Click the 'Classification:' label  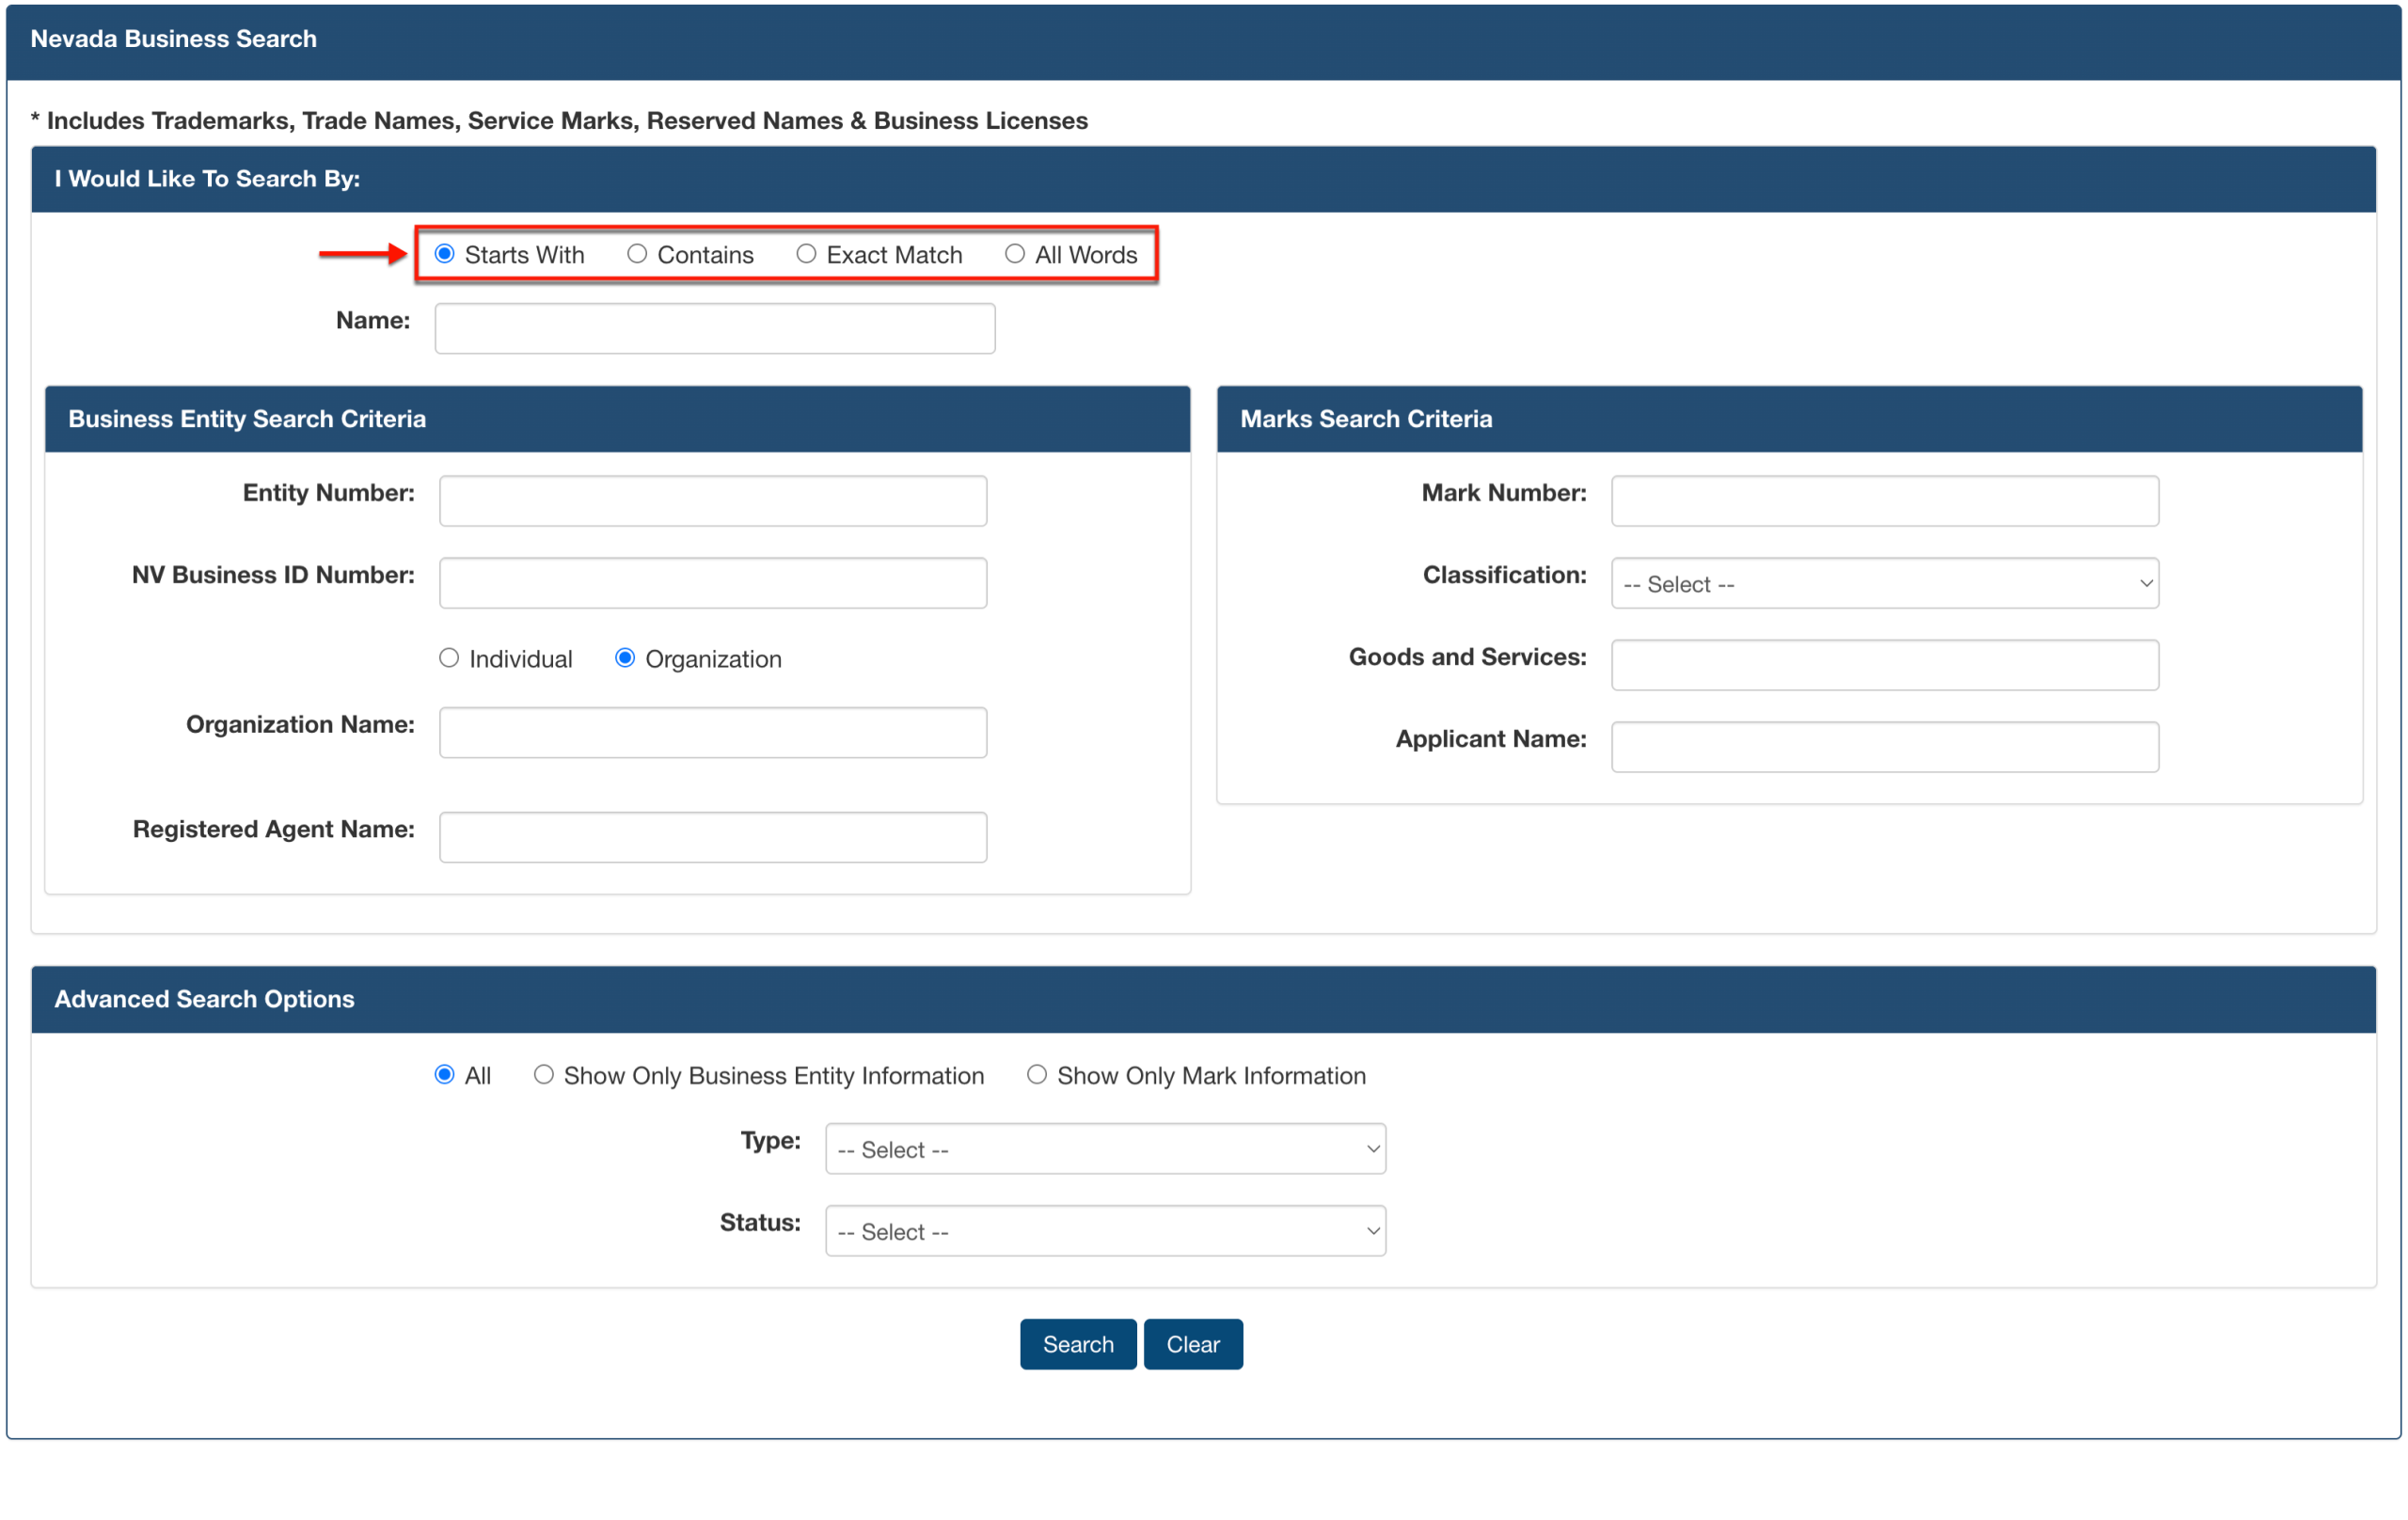point(1505,575)
